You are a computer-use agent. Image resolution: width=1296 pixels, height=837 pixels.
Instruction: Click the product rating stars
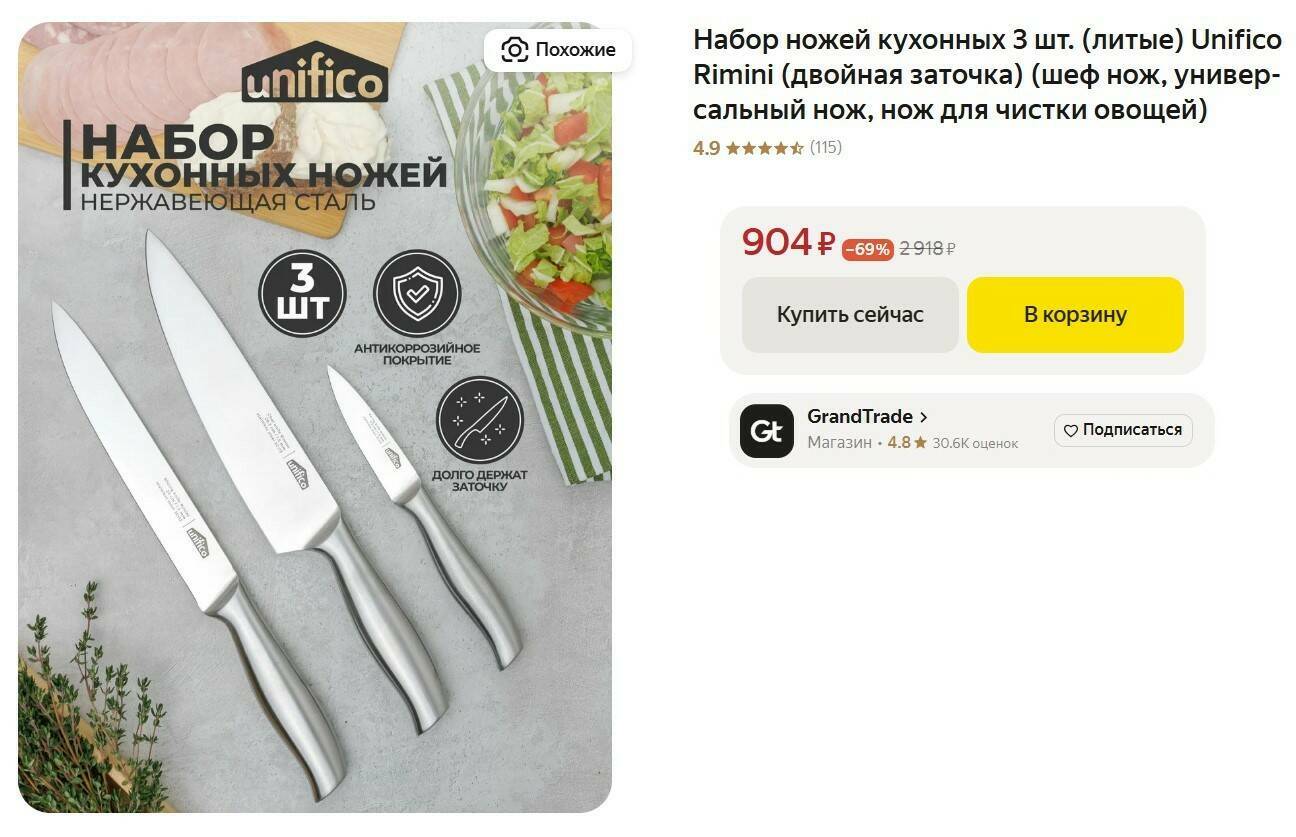[x=764, y=148]
